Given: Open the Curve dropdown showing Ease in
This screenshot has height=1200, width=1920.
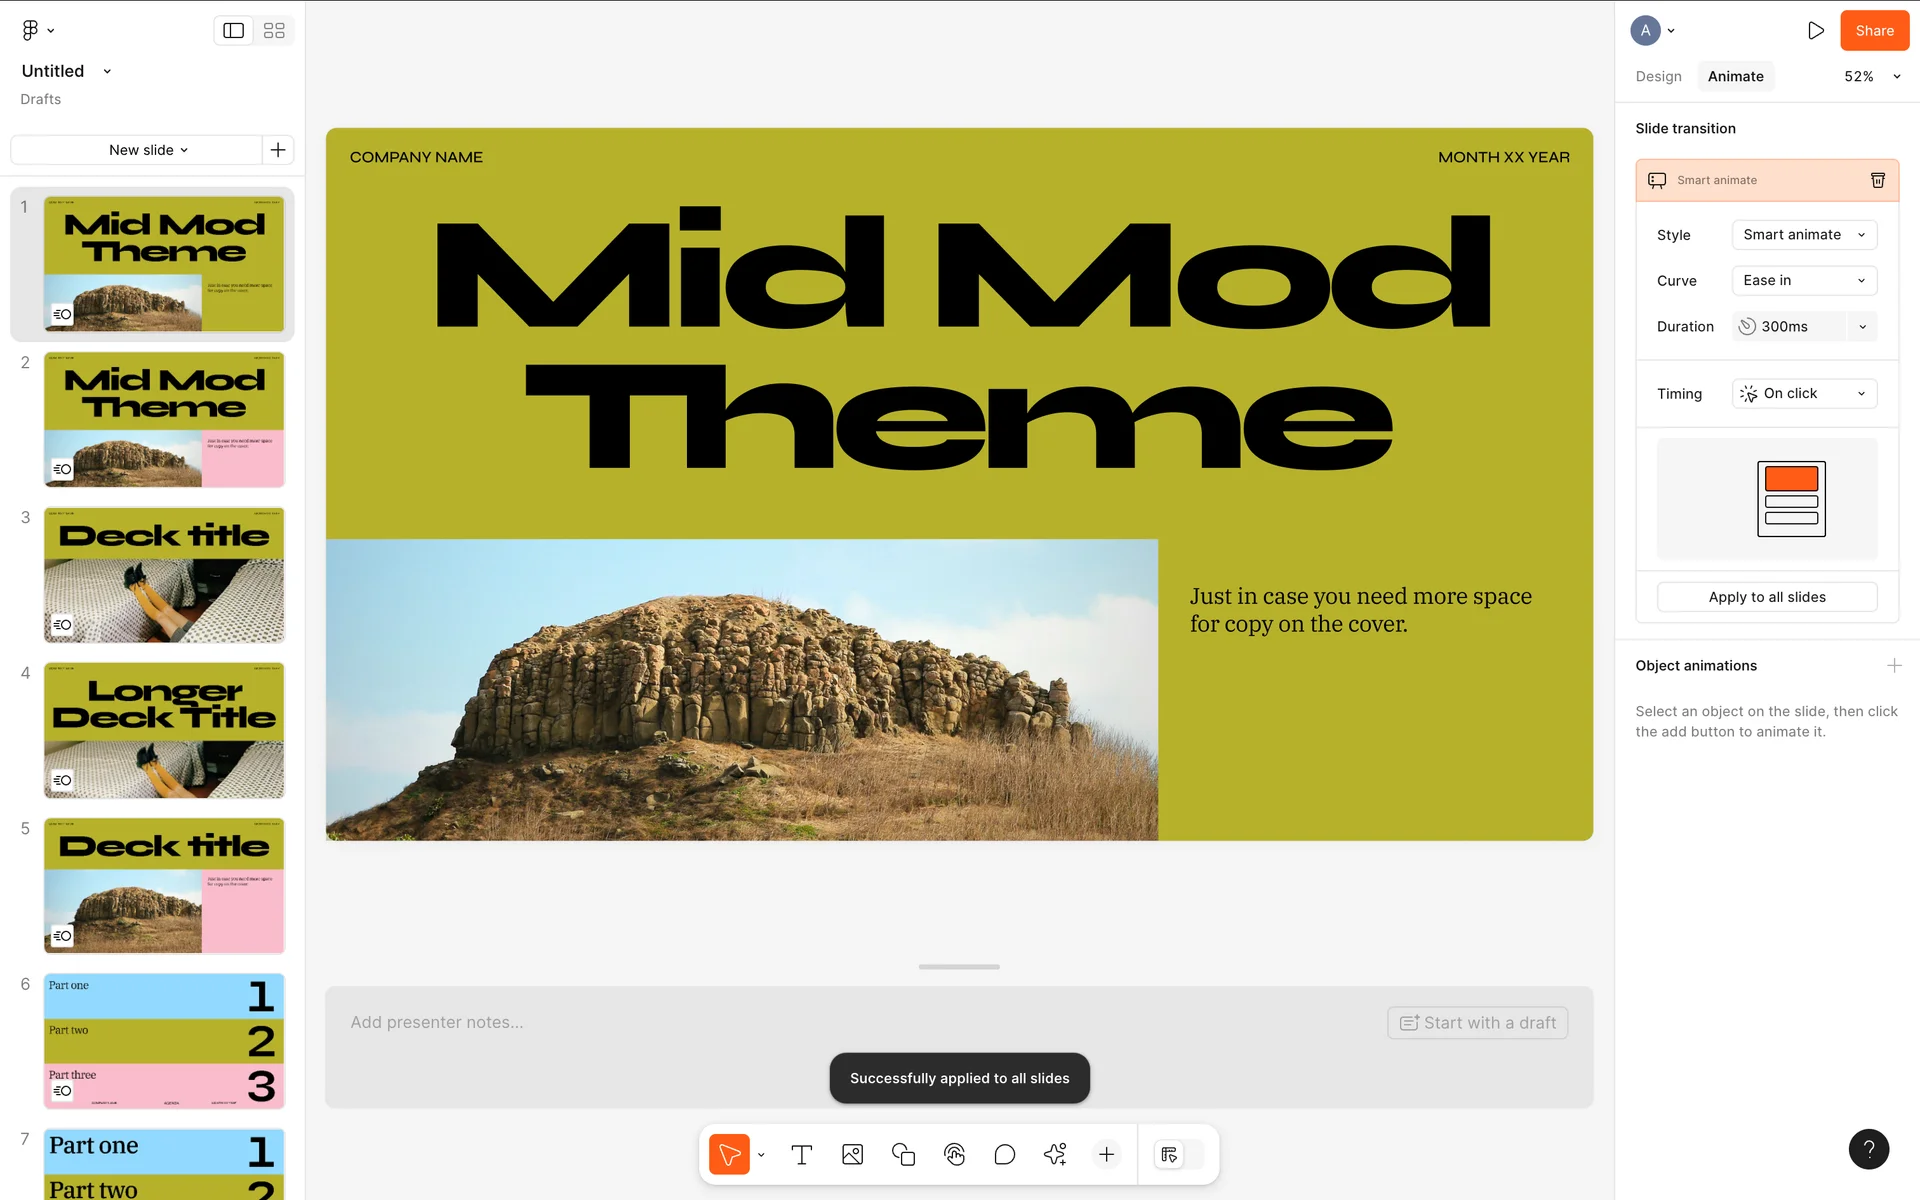Looking at the screenshot, I should pos(1803,281).
